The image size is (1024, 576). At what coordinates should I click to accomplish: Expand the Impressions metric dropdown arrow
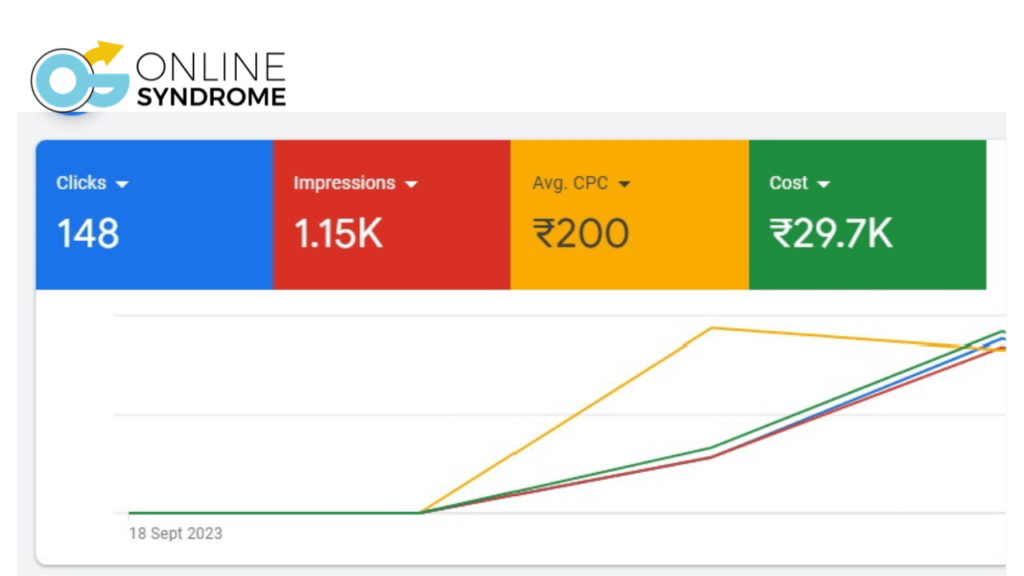coord(411,184)
